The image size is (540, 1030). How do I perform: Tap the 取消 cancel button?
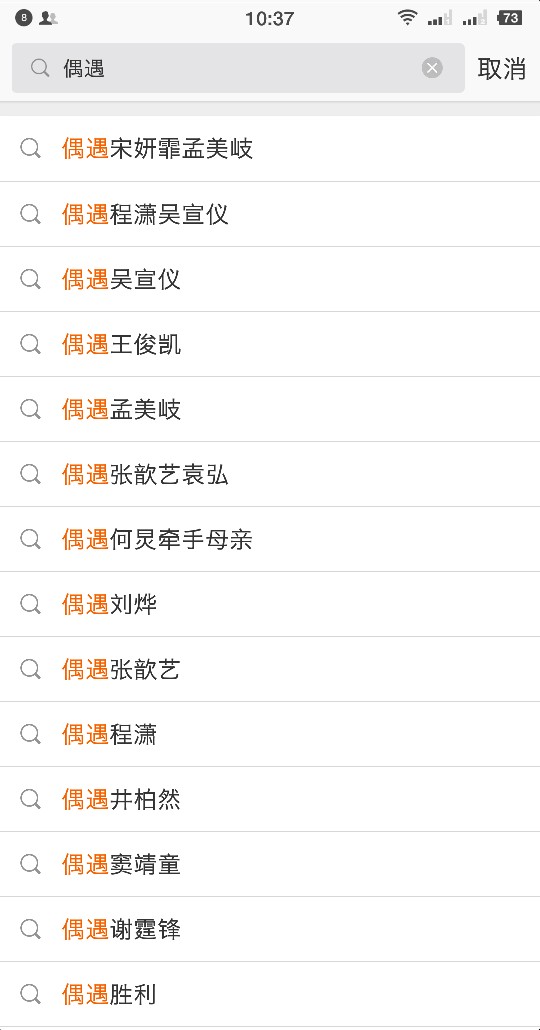(501, 68)
